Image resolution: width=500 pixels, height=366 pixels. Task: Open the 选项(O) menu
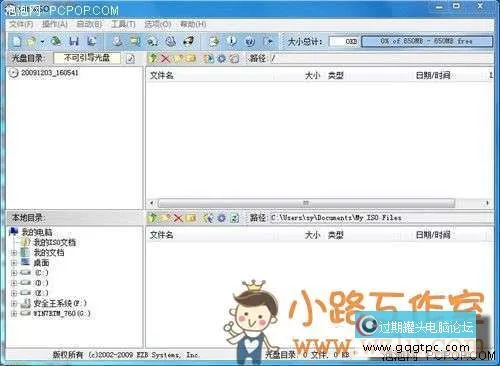click(158, 24)
